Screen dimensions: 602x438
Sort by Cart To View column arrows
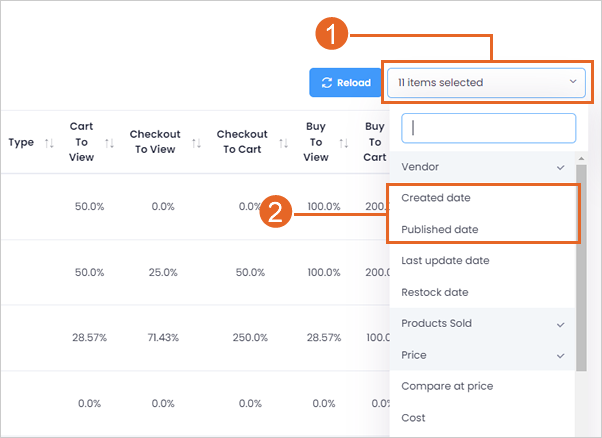[x=109, y=143]
